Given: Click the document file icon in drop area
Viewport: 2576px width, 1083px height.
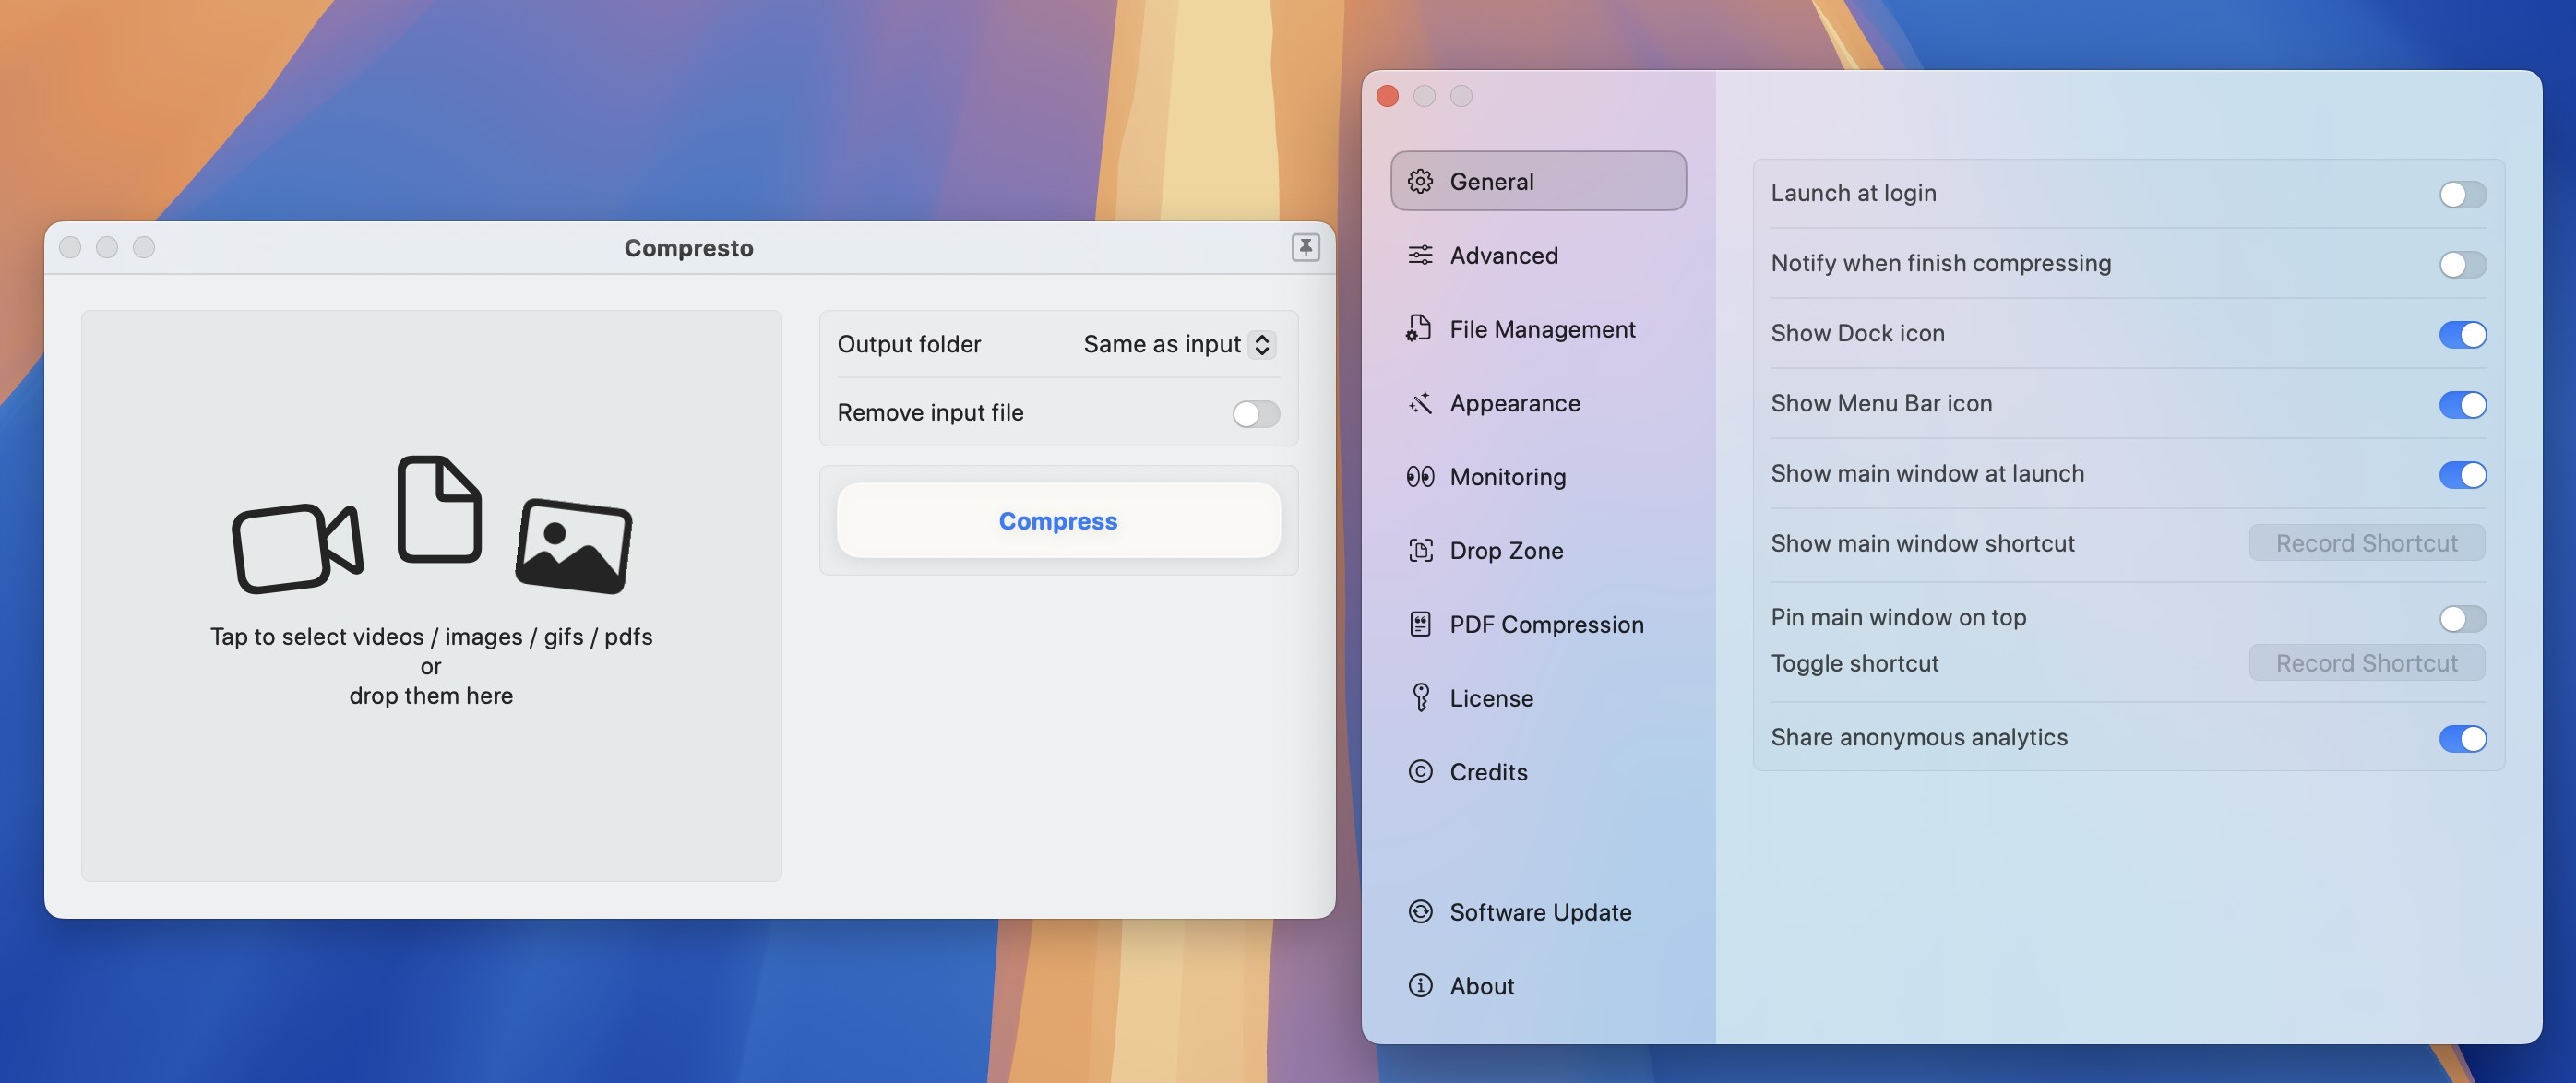Looking at the screenshot, I should click(x=439, y=509).
